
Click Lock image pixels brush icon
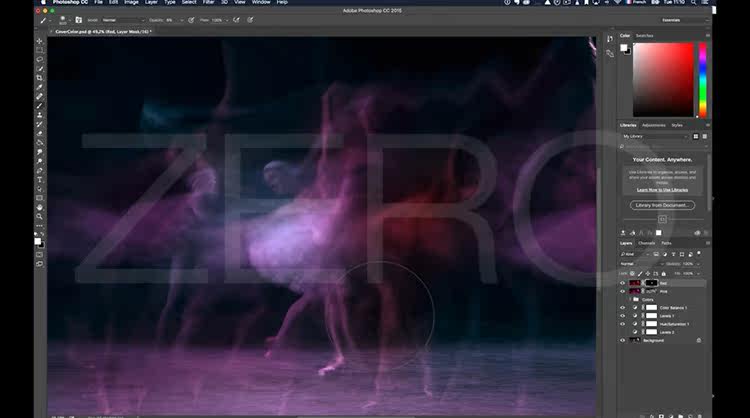[x=640, y=274]
